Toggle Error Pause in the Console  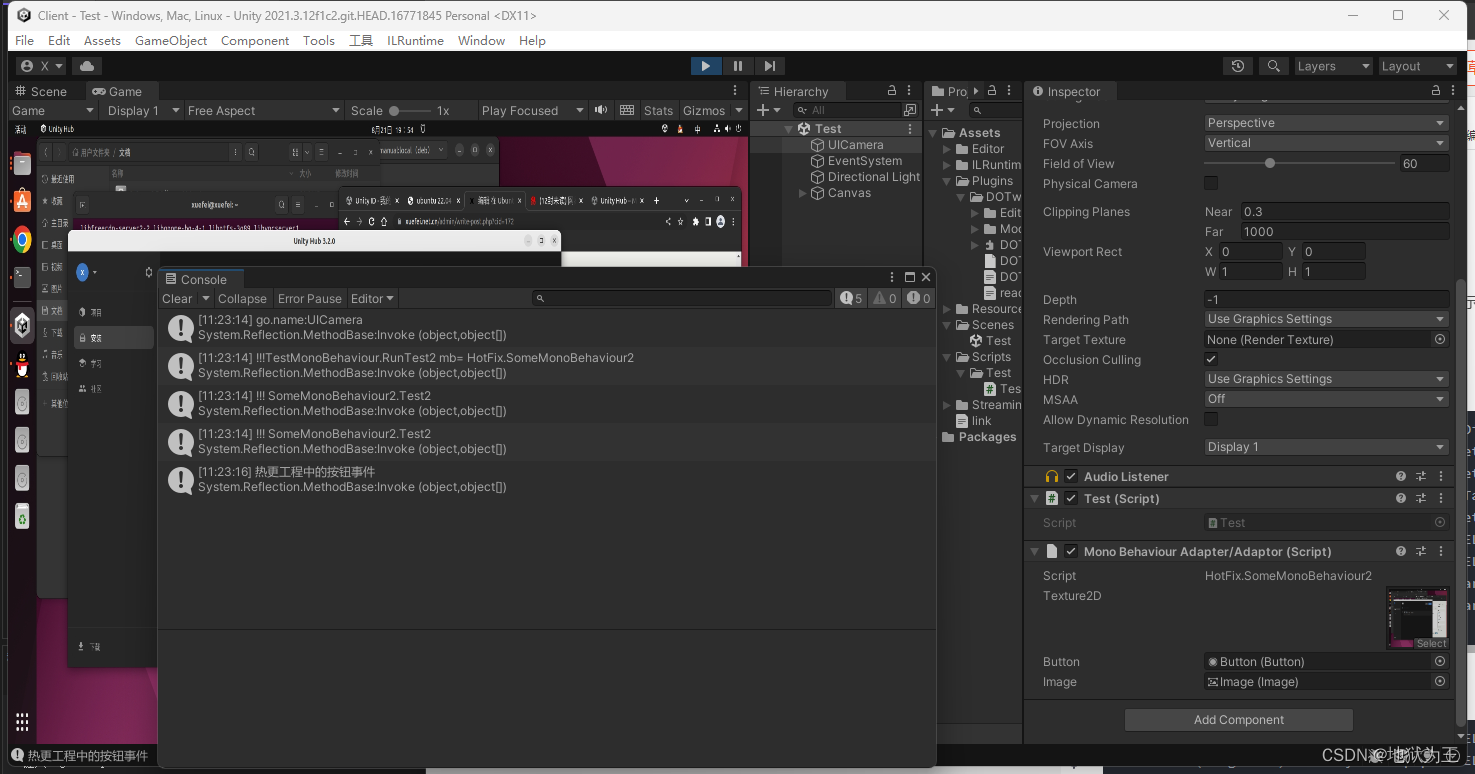[310, 298]
